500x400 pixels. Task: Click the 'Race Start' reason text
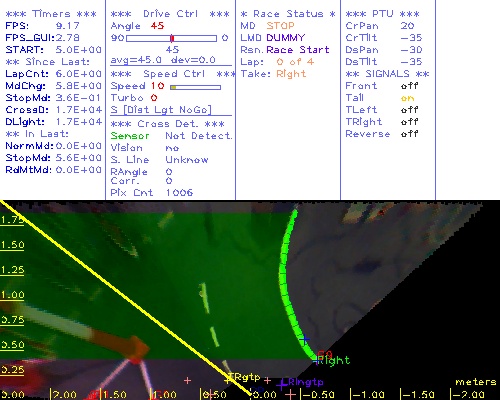point(298,50)
